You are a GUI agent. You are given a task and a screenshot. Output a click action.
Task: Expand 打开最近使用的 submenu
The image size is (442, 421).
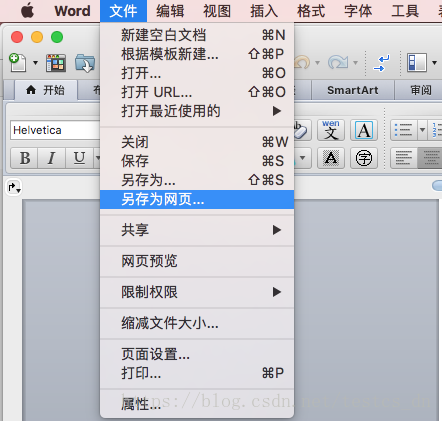(x=197, y=111)
